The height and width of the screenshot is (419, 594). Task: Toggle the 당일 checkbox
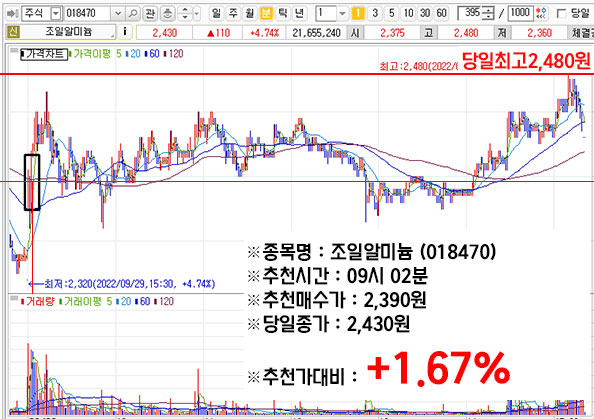[561, 14]
